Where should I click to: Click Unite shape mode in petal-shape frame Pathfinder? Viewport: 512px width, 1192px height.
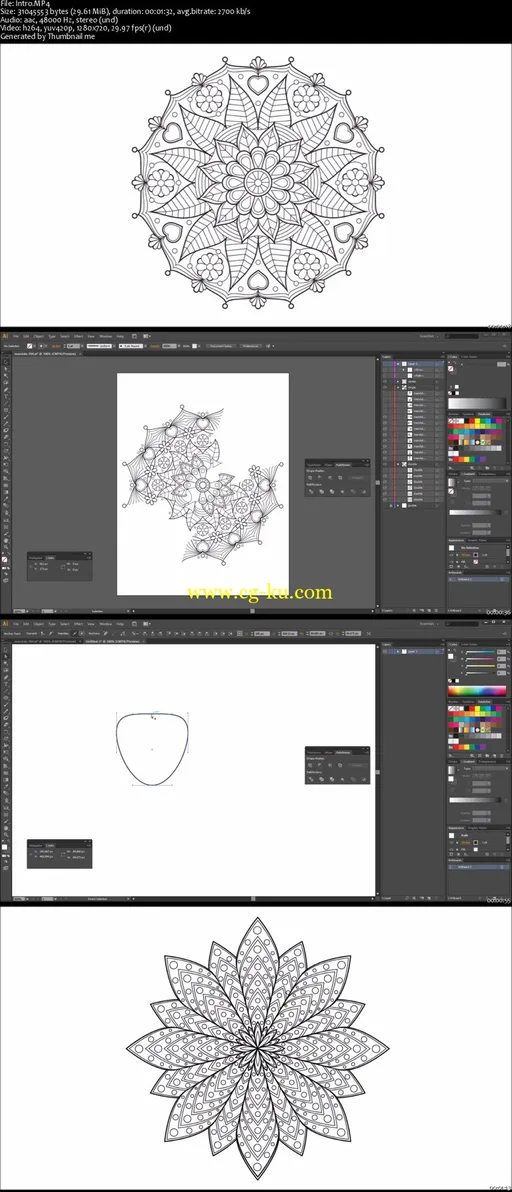click(310, 766)
